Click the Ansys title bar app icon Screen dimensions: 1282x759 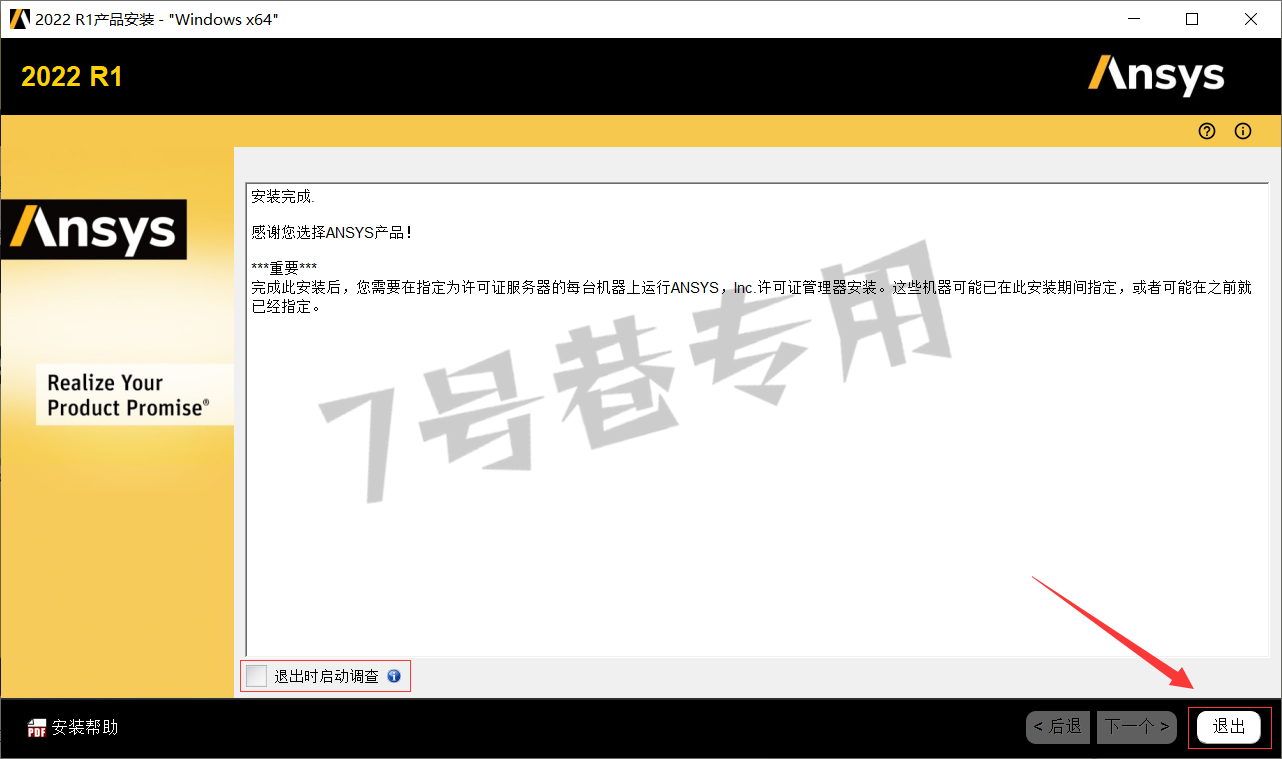click(x=19, y=19)
